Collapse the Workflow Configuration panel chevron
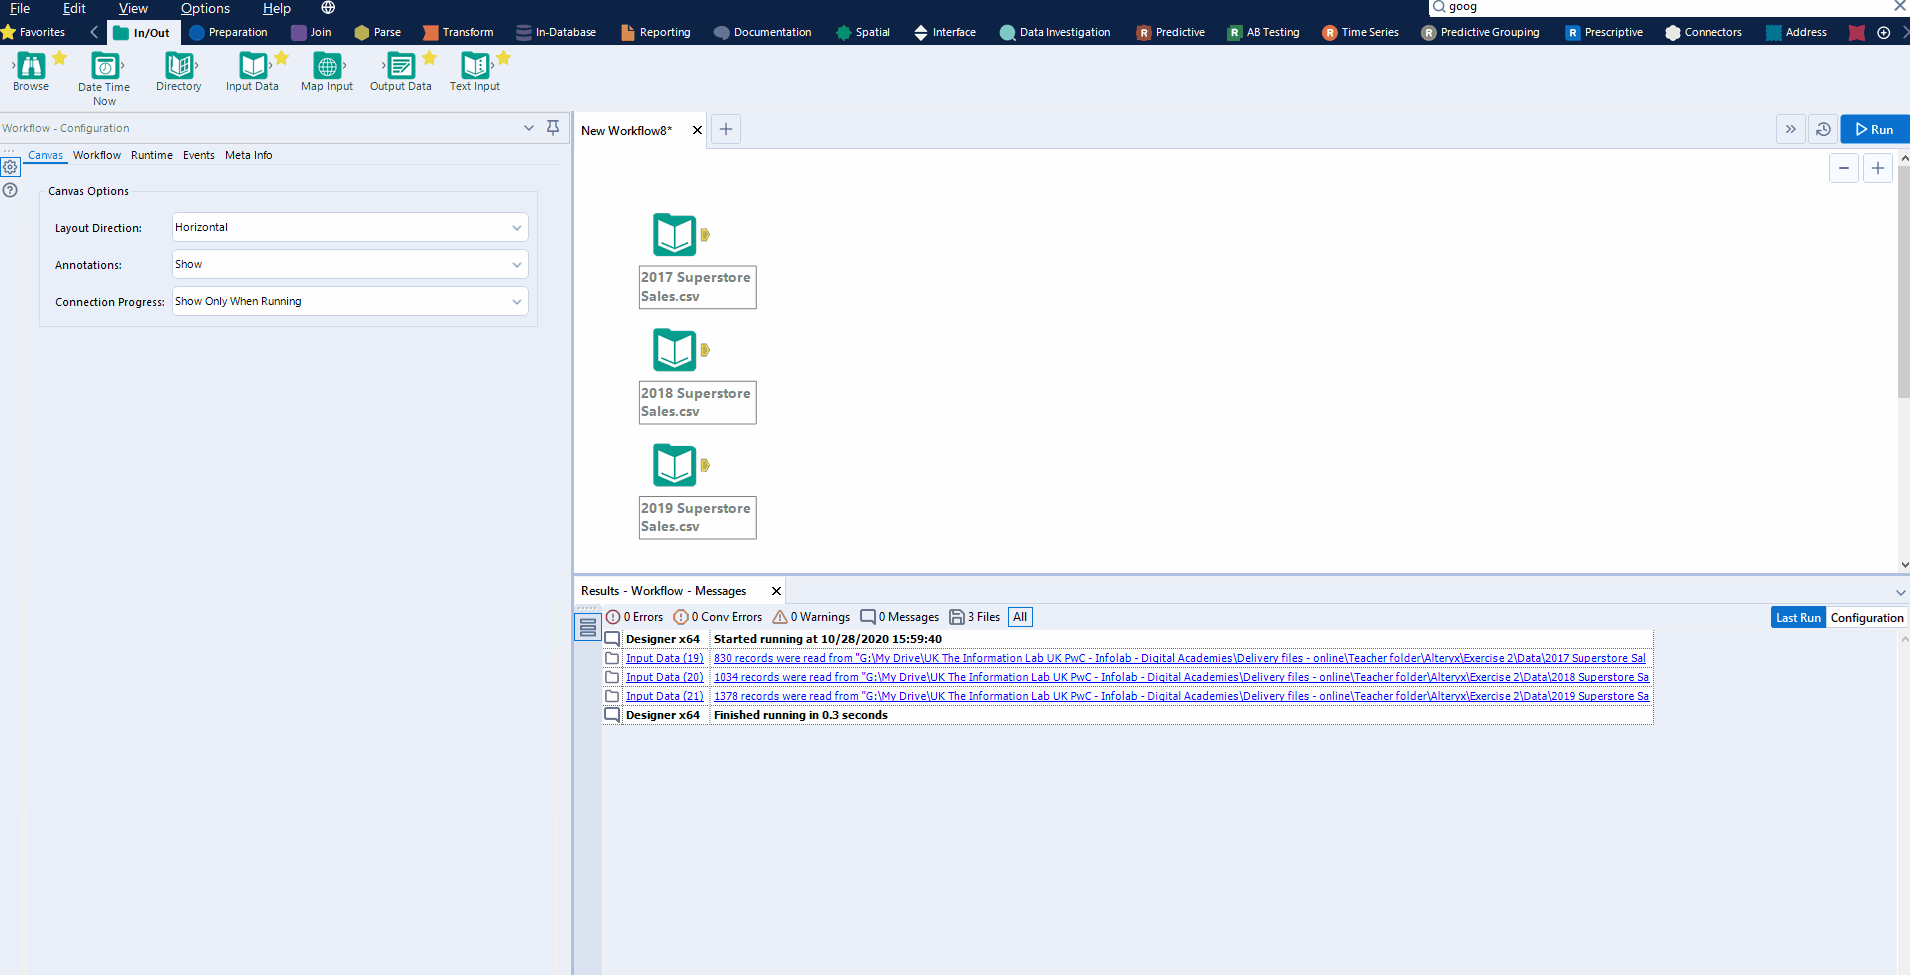The image size is (1910, 975). tap(529, 128)
